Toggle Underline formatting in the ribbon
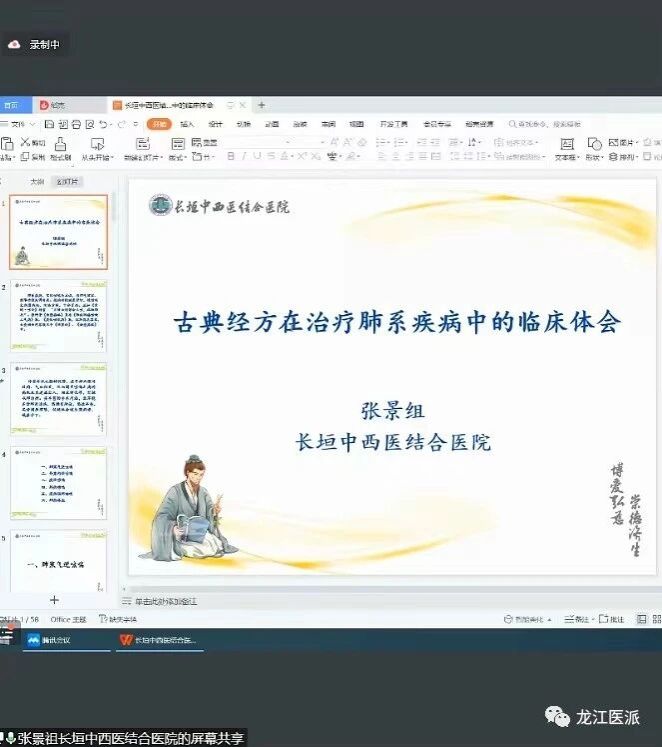The width and height of the screenshot is (662, 747). [257, 157]
